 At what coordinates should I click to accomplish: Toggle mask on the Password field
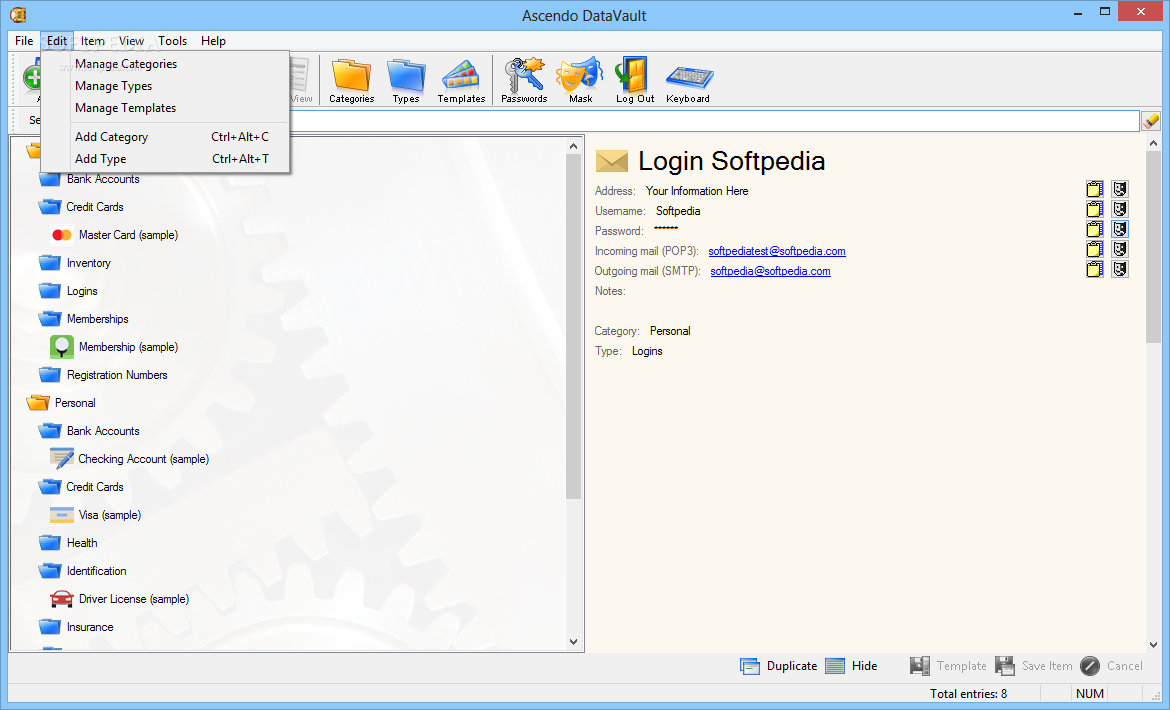point(1119,229)
